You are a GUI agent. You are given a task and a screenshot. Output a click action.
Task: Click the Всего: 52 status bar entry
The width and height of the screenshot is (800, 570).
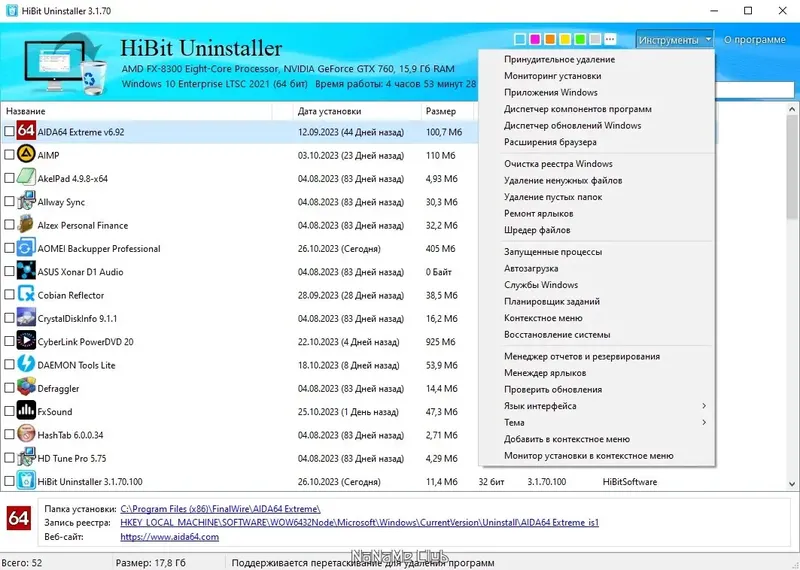(24, 563)
